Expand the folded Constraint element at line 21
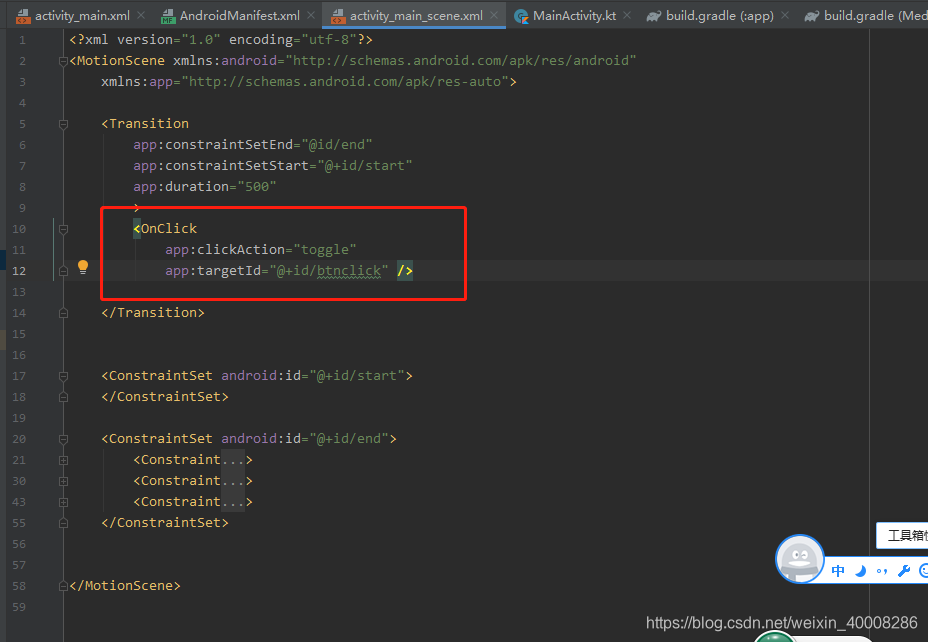 tap(62, 459)
